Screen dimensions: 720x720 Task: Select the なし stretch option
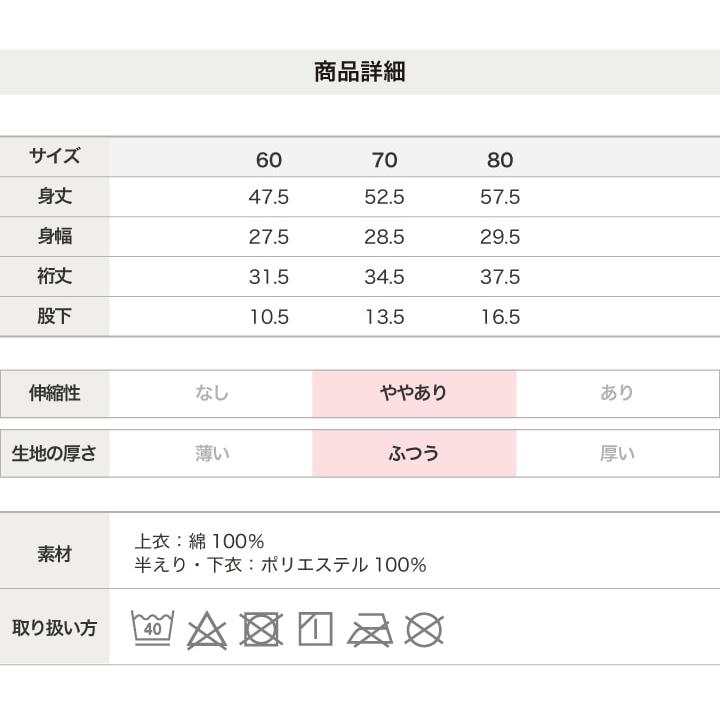point(212,393)
